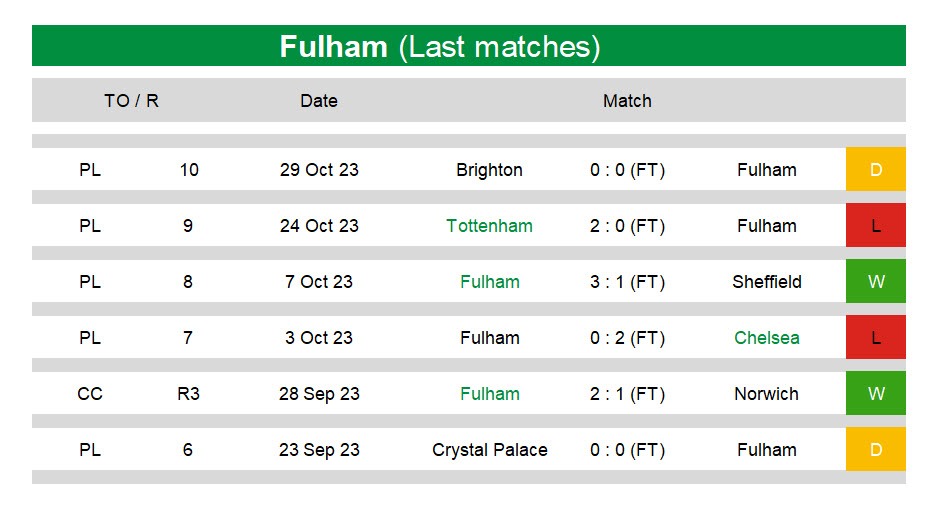This screenshot has height=509, width=938.
Task: Select the Fulham (Last matches) title banner
Action: coord(469,45)
